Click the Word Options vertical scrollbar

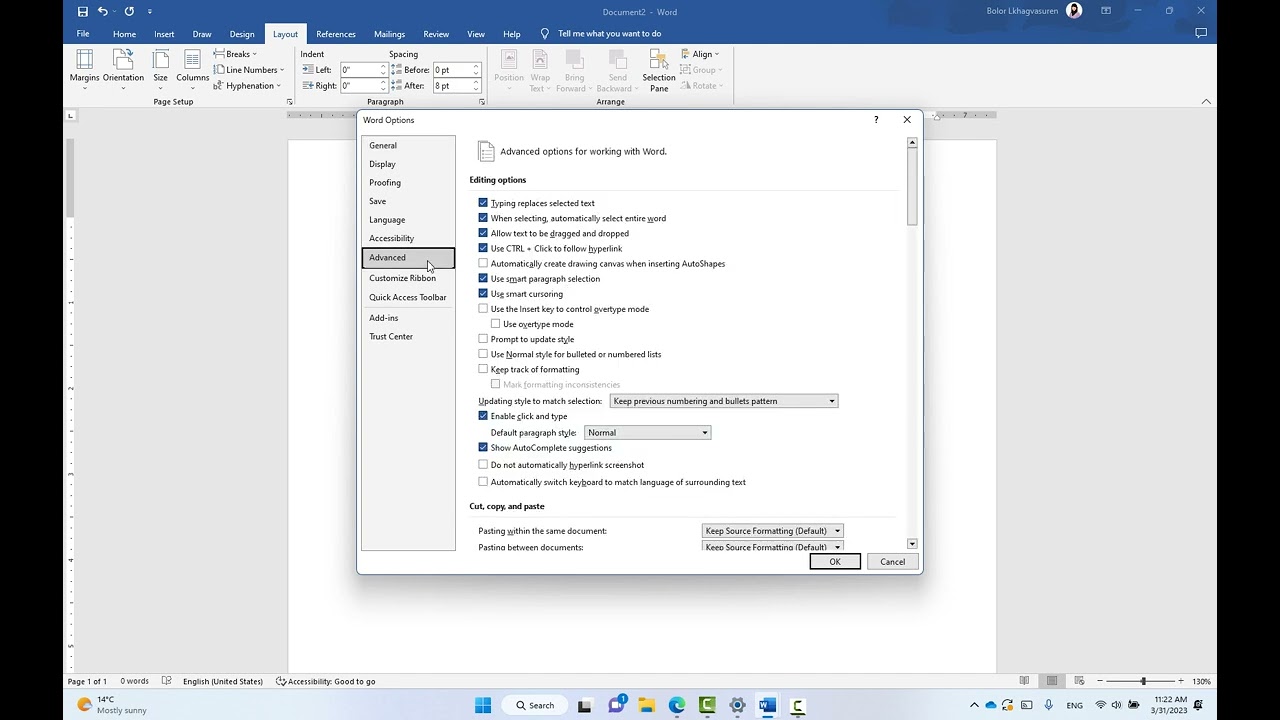coord(912,343)
